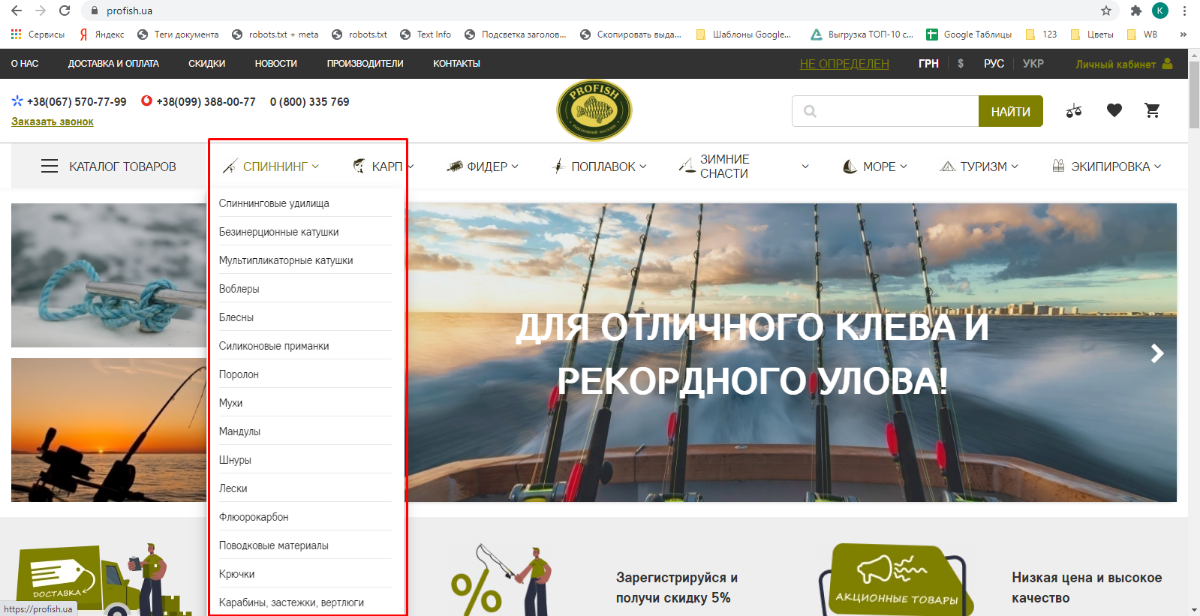1200x616 pixels.
Task: Expand the ЗИМНИЕ СНАСТИ category dropdown
Action: pyautogui.click(x=743, y=166)
